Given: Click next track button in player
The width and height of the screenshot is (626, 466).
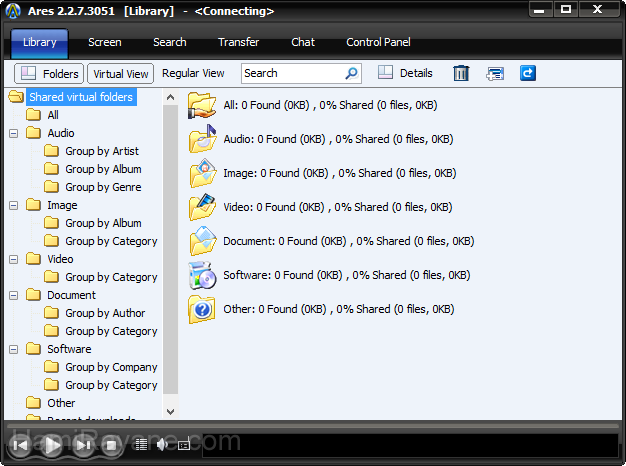Looking at the screenshot, I should point(83,444).
